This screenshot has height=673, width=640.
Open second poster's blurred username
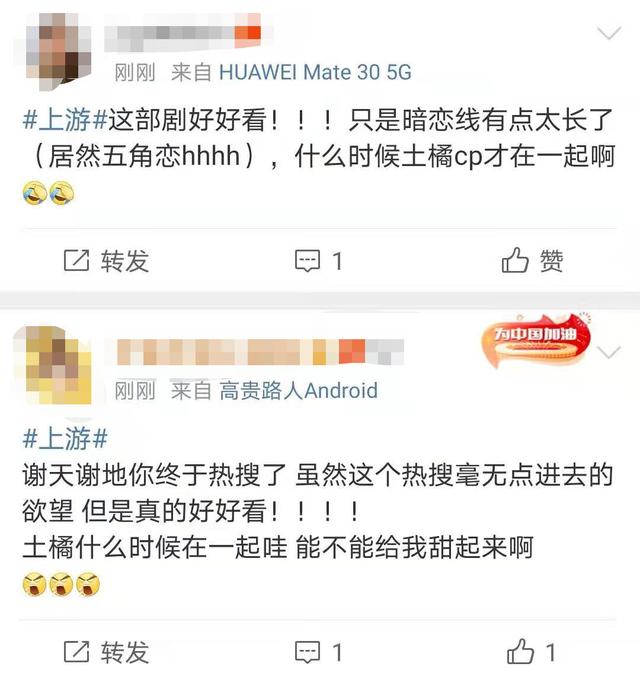261,352
